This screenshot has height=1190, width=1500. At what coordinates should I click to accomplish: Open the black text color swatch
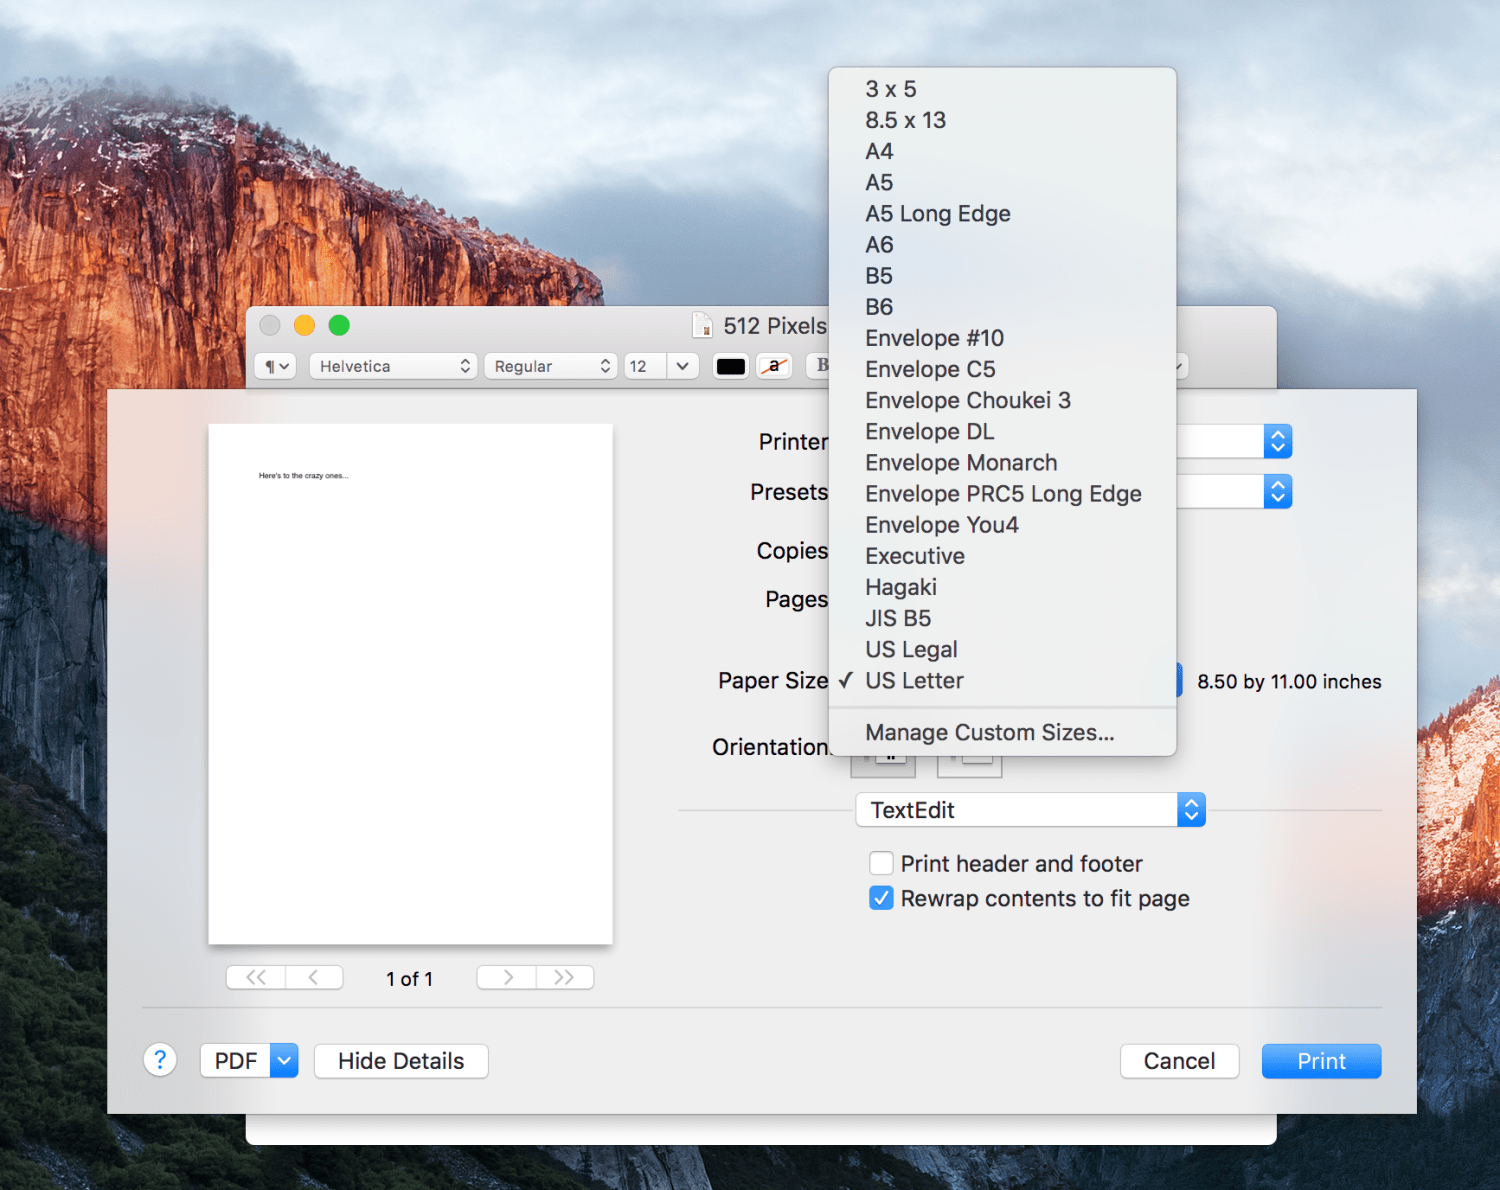coord(731,366)
